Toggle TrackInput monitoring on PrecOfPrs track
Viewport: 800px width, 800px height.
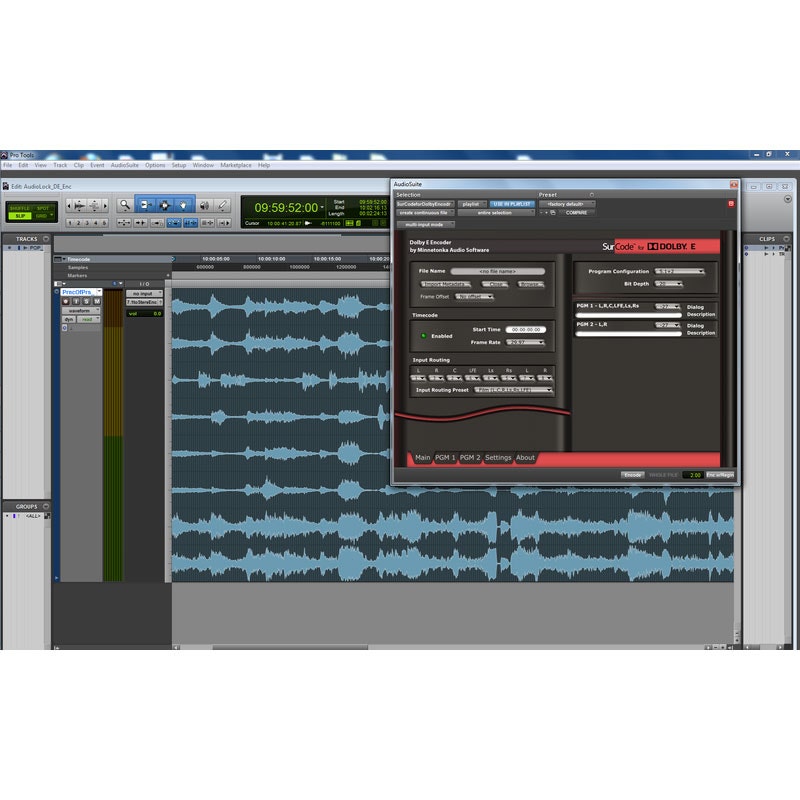point(76,302)
